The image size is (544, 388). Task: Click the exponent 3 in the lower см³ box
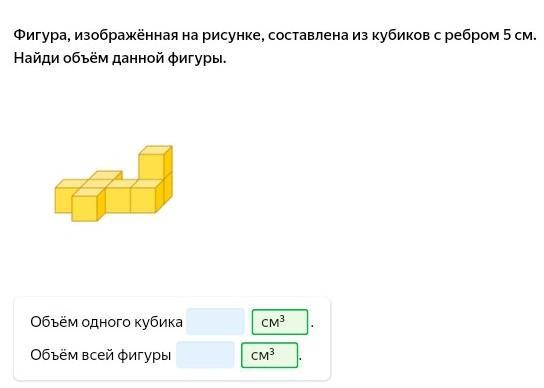coord(272,351)
